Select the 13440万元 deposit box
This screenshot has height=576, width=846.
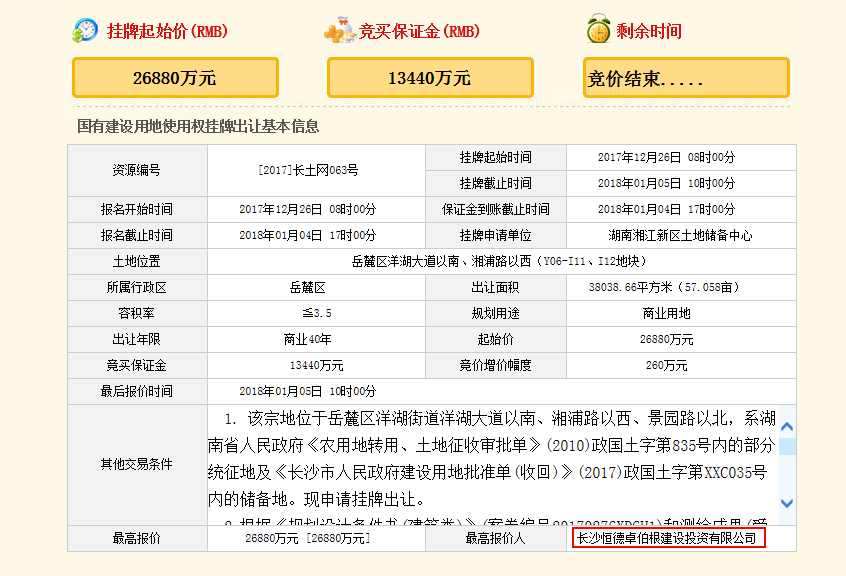pos(428,77)
